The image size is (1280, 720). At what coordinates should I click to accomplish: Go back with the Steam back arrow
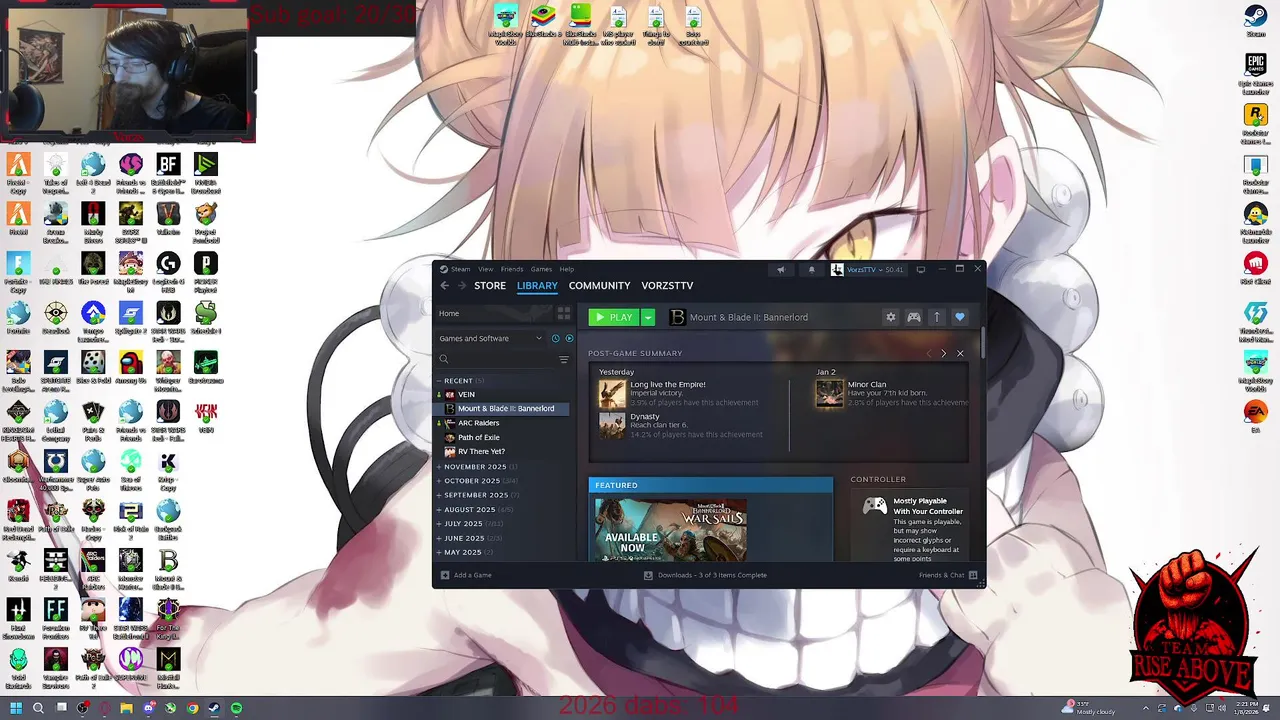point(445,286)
